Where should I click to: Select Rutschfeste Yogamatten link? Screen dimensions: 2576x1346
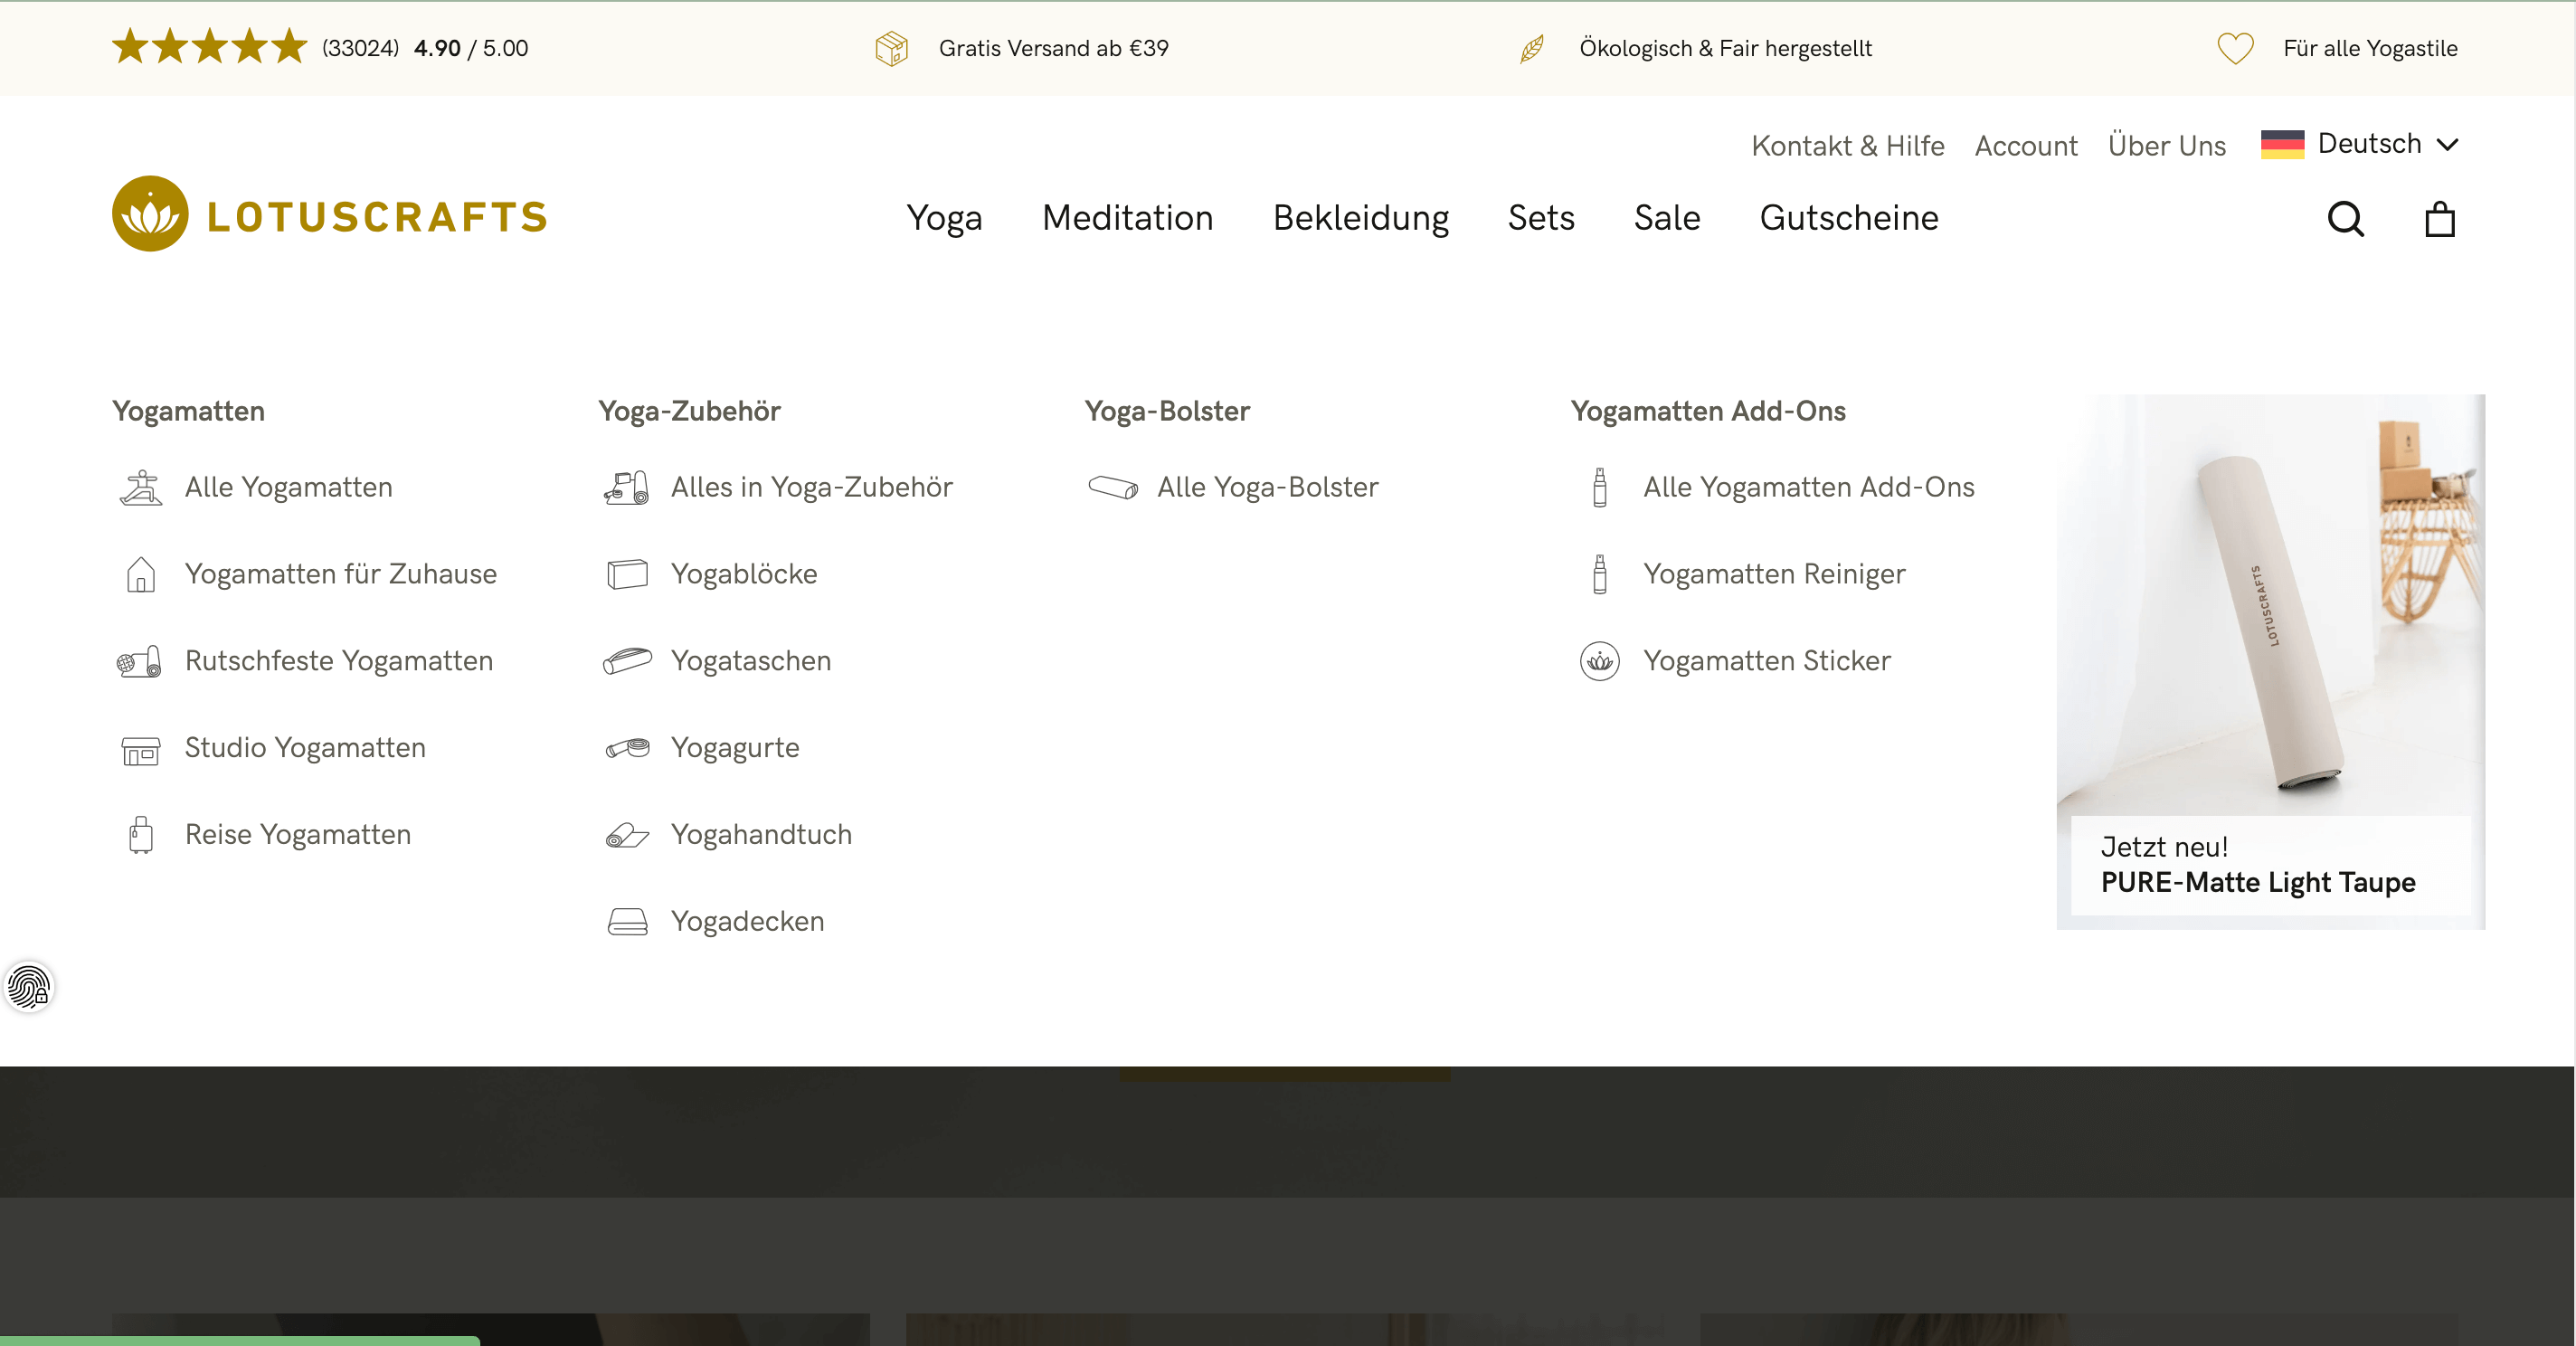pos(338,661)
